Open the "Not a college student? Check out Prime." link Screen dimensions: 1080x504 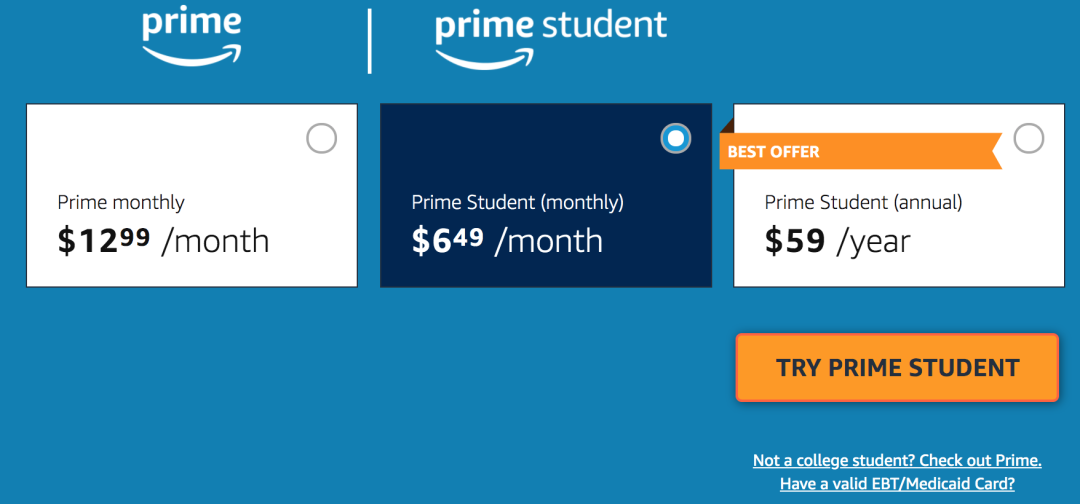897,461
